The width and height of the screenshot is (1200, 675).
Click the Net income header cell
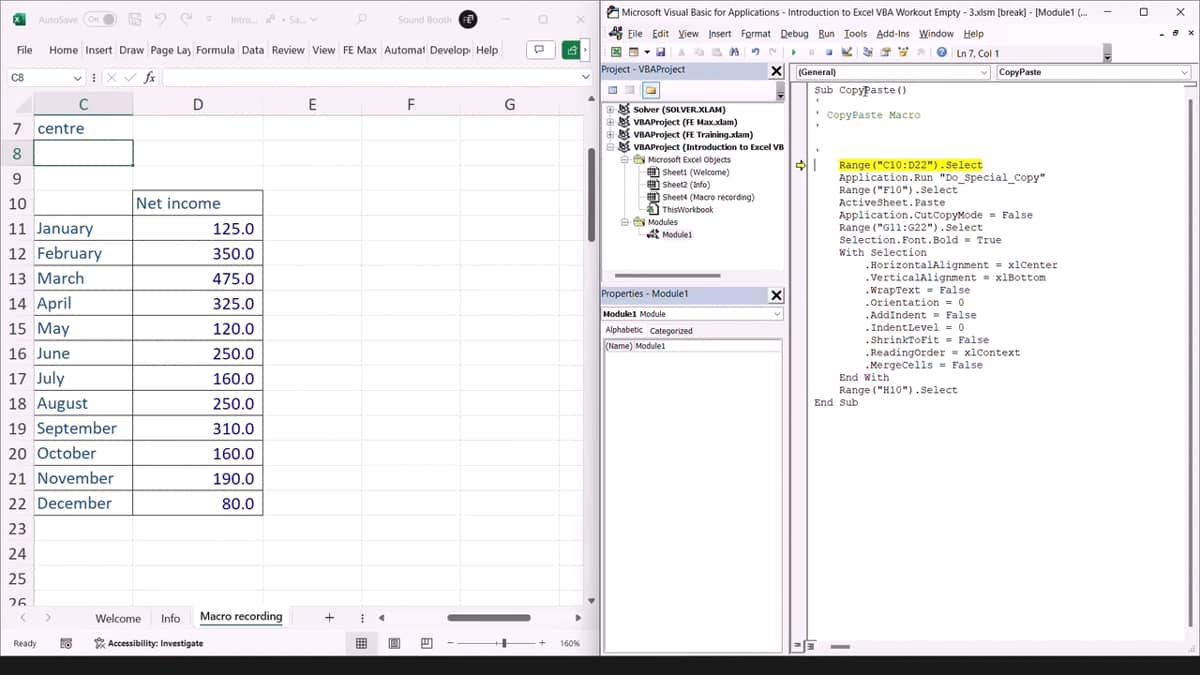click(x=198, y=204)
